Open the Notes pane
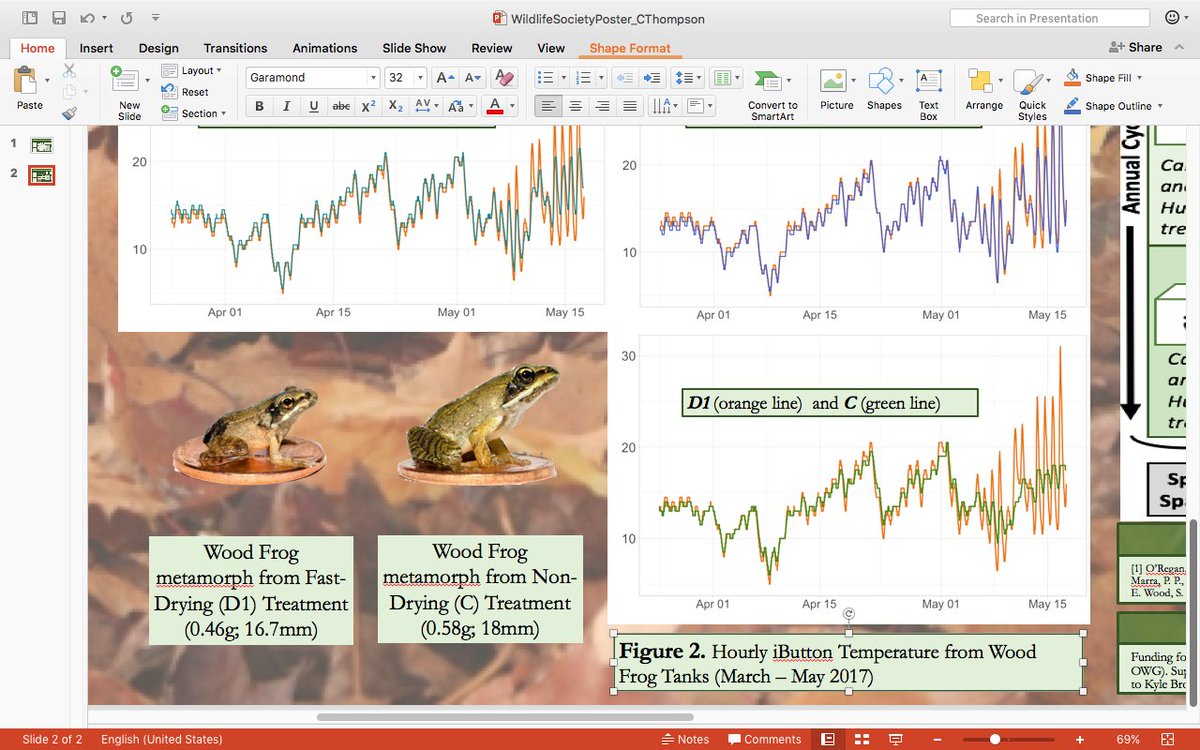The width and height of the screenshot is (1200, 750). 685,739
